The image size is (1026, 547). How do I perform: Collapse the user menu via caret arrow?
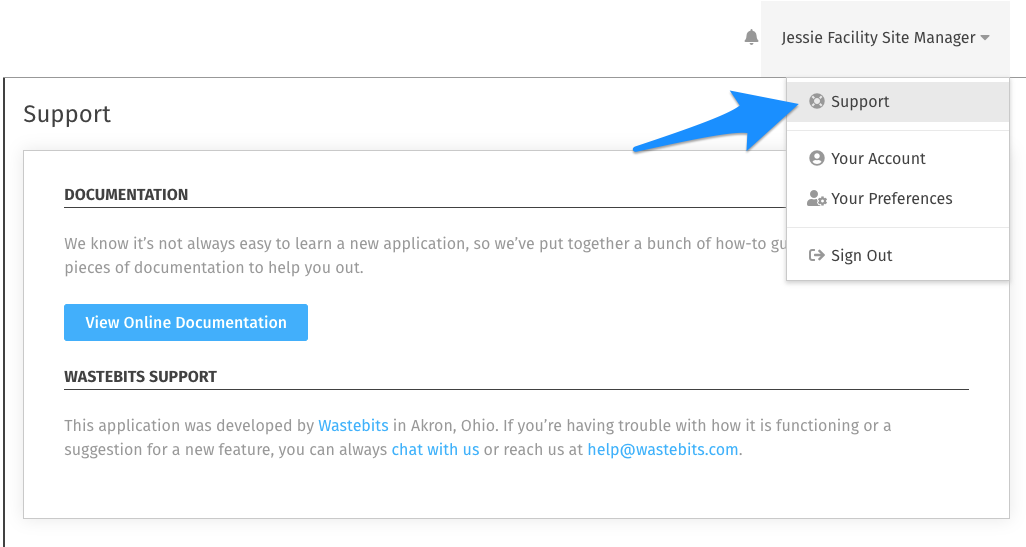(985, 38)
